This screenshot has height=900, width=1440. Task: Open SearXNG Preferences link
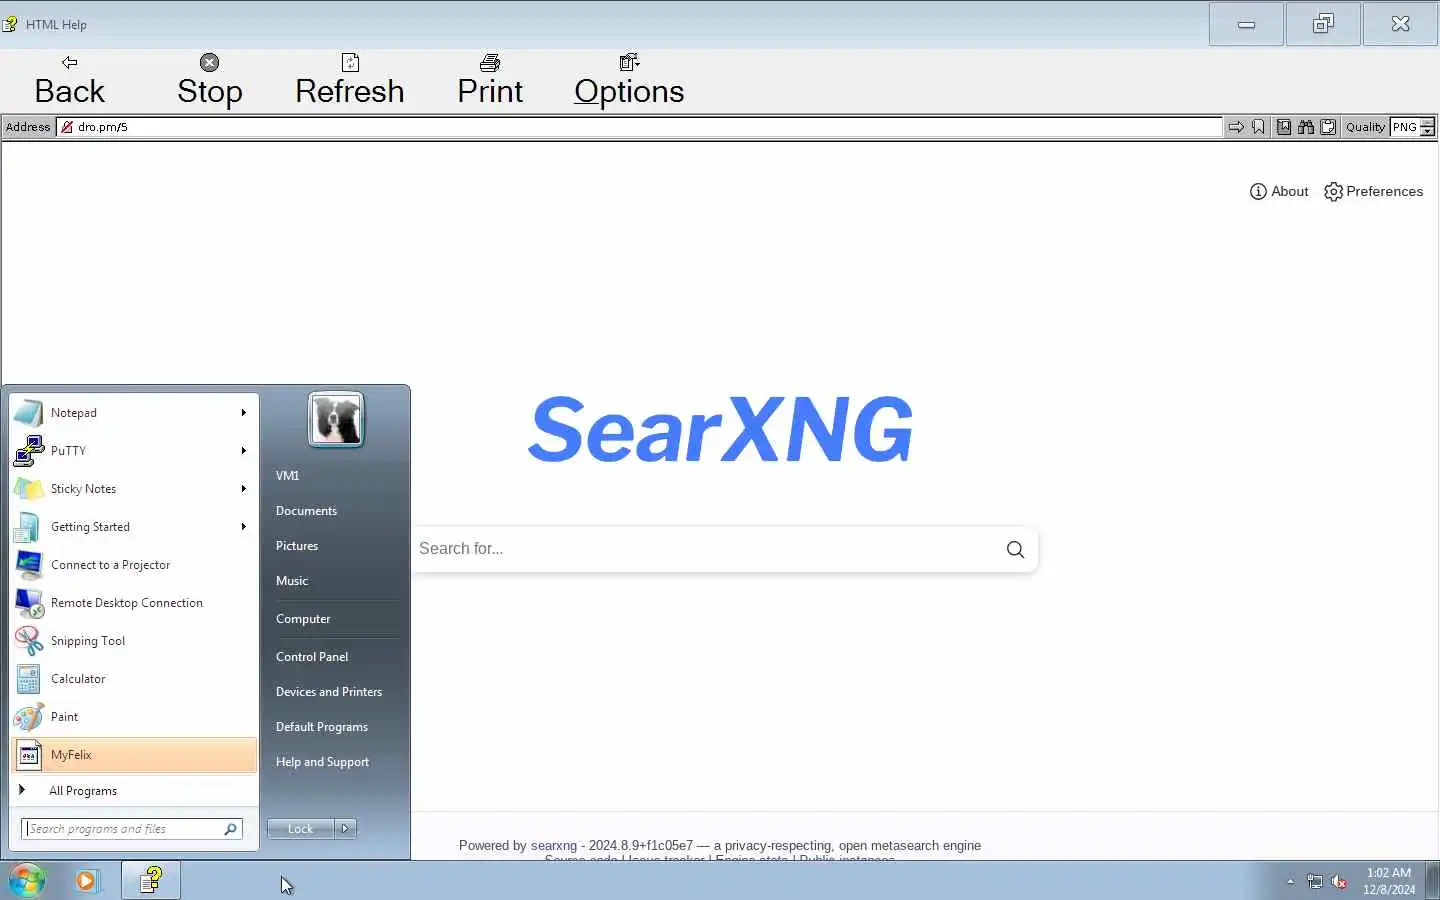click(x=1373, y=191)
